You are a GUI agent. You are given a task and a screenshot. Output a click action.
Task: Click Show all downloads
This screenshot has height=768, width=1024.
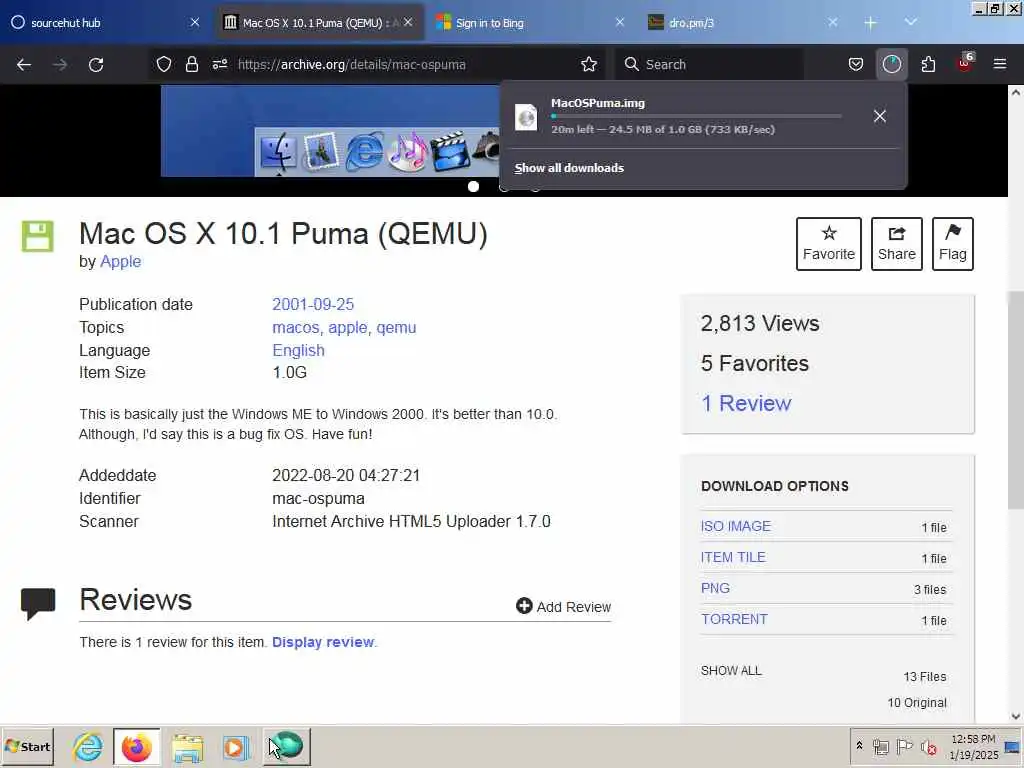tap(569, 168)
